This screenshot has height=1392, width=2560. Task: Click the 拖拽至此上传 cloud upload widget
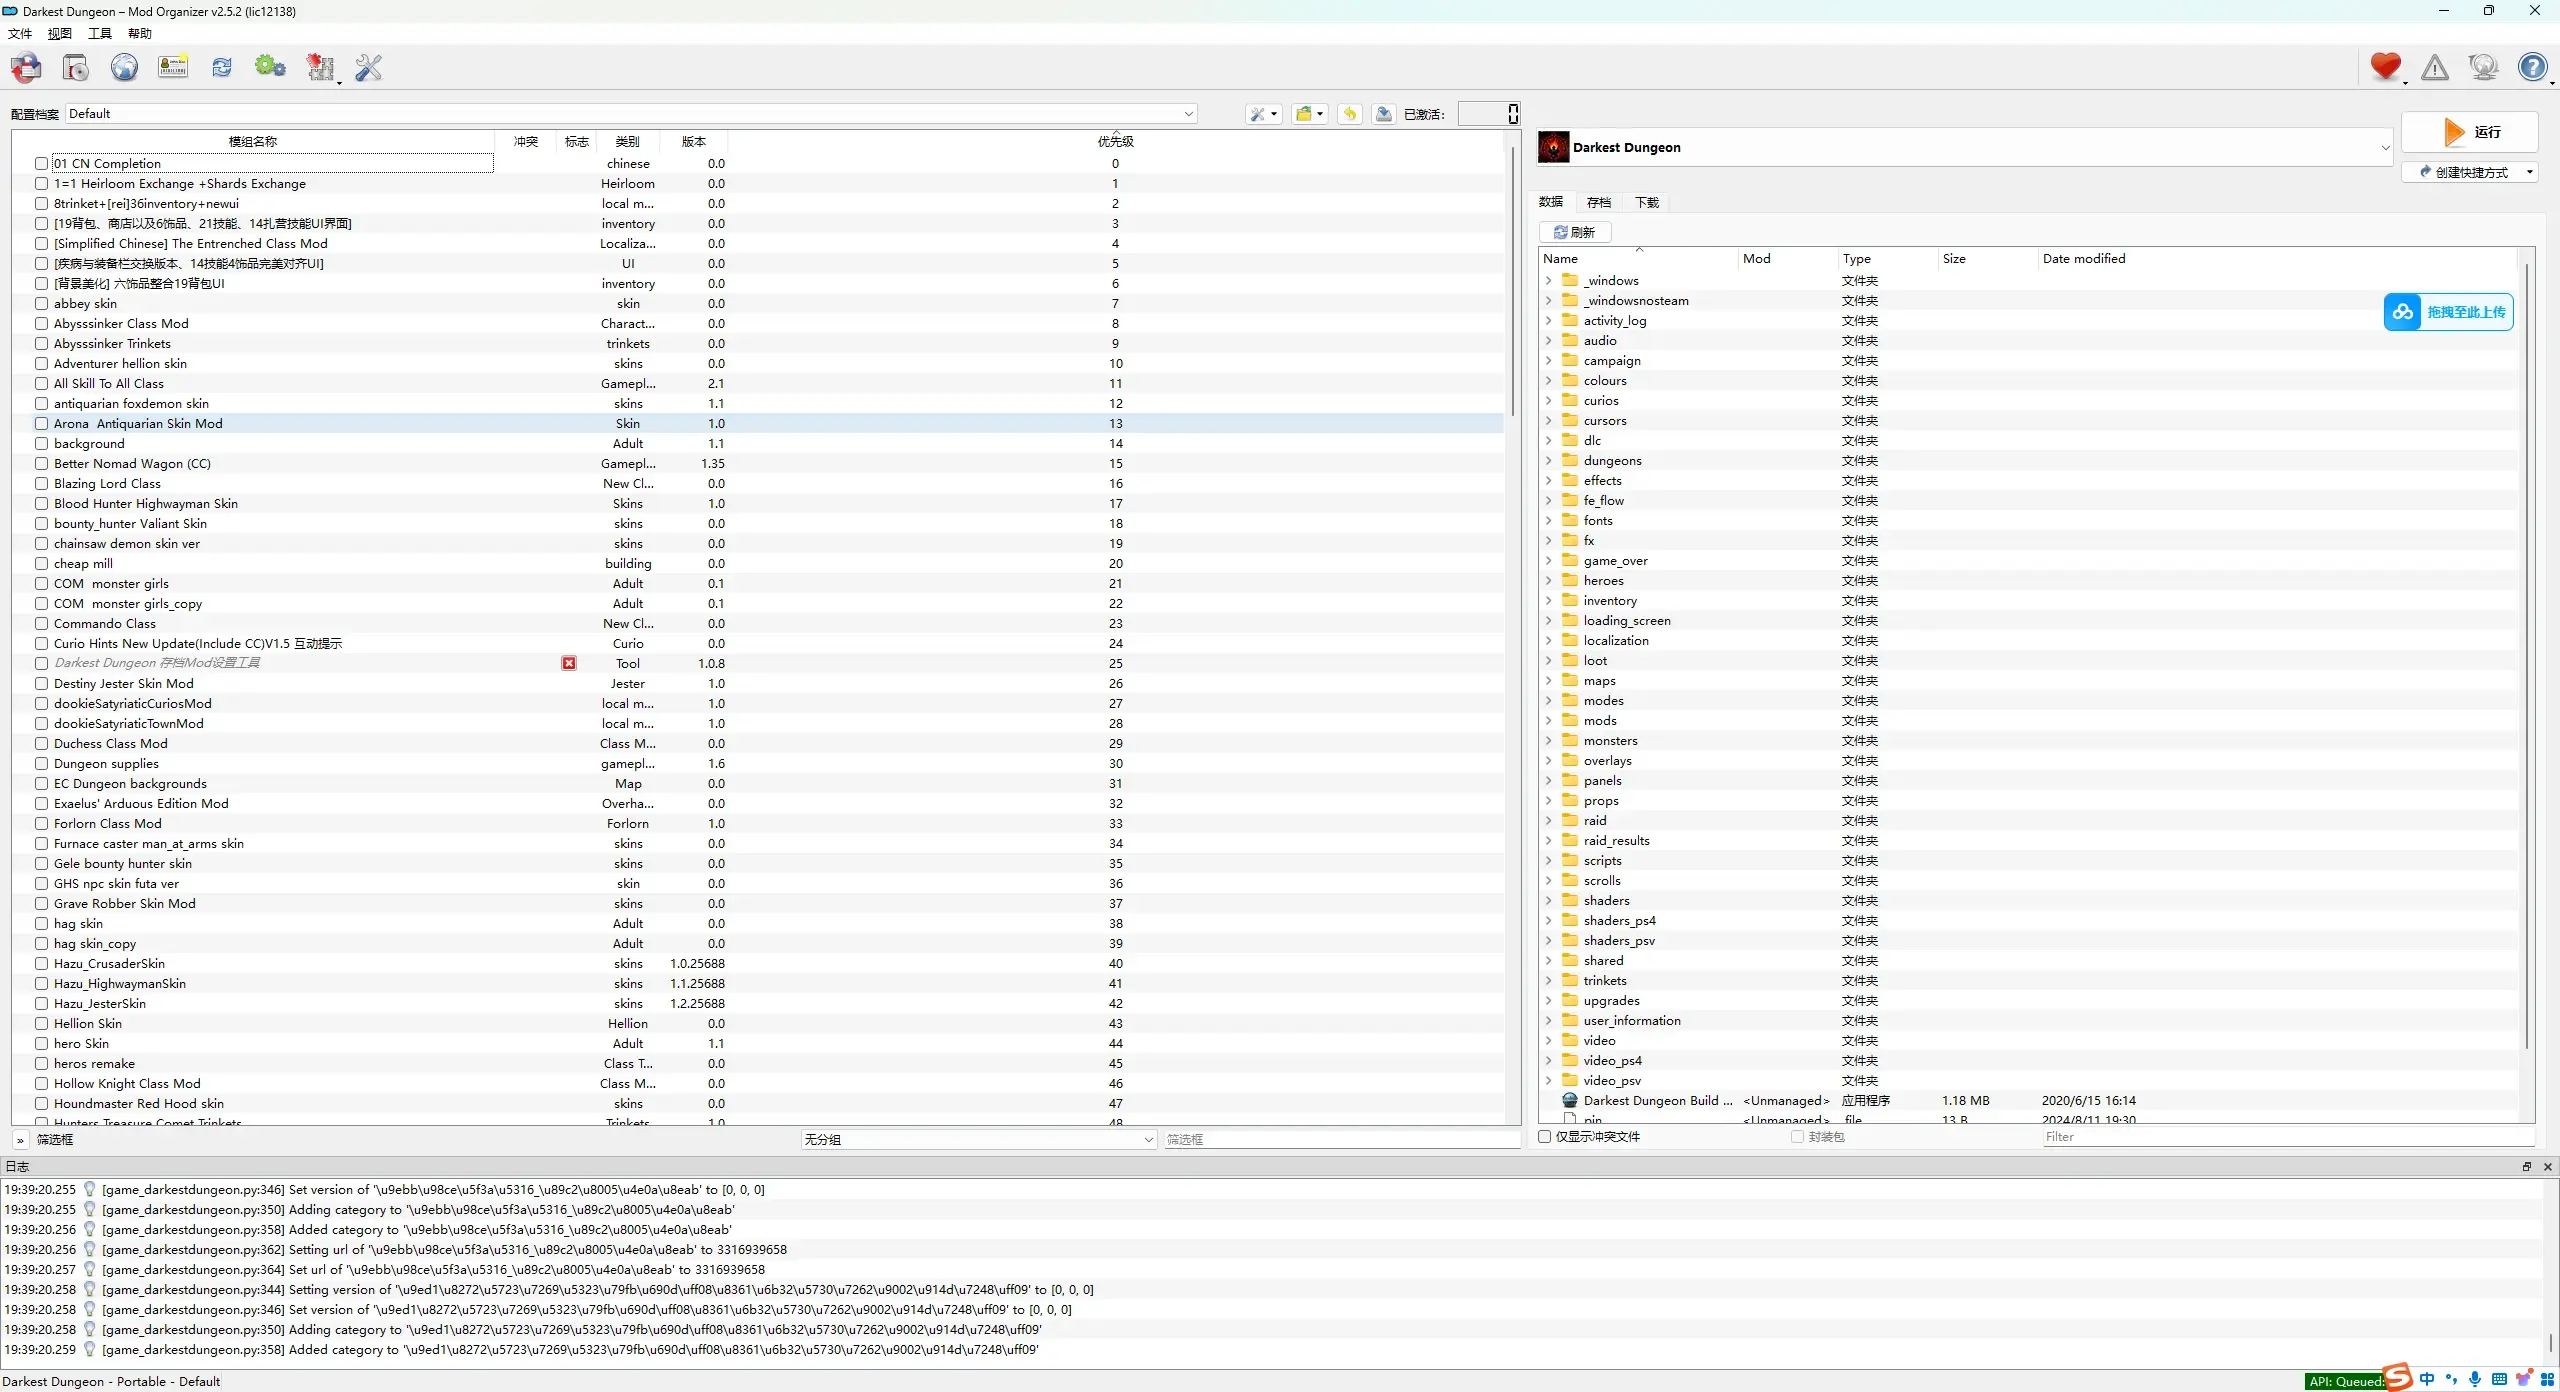click(2448, 312)
